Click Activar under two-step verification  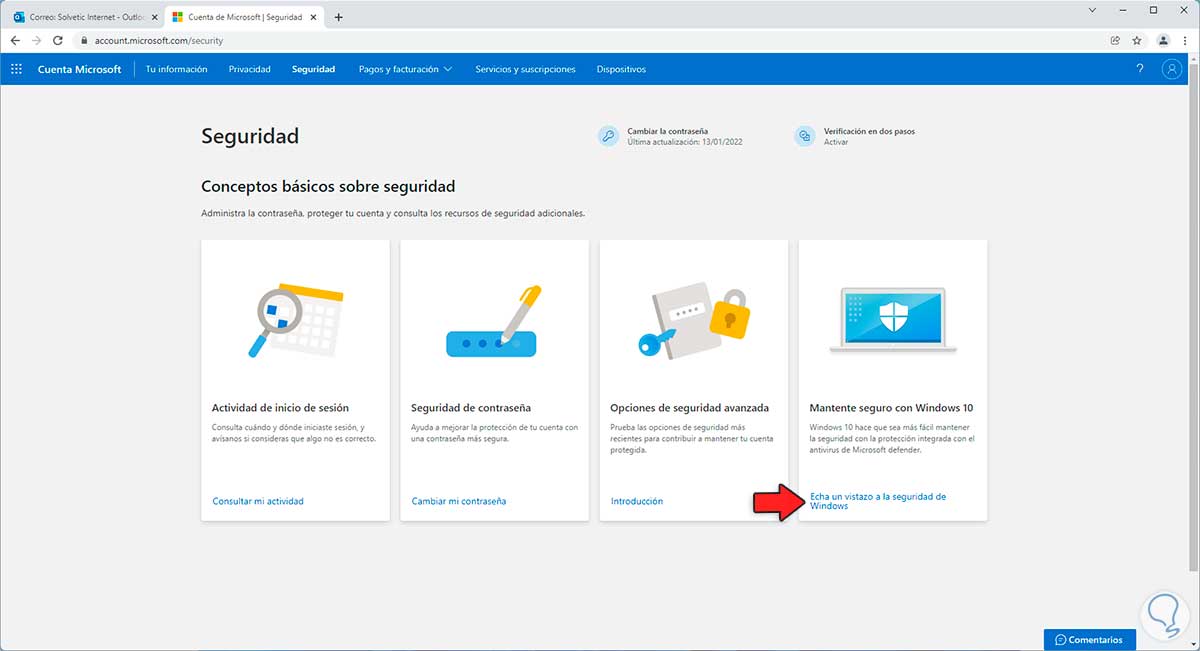(836, 142)
